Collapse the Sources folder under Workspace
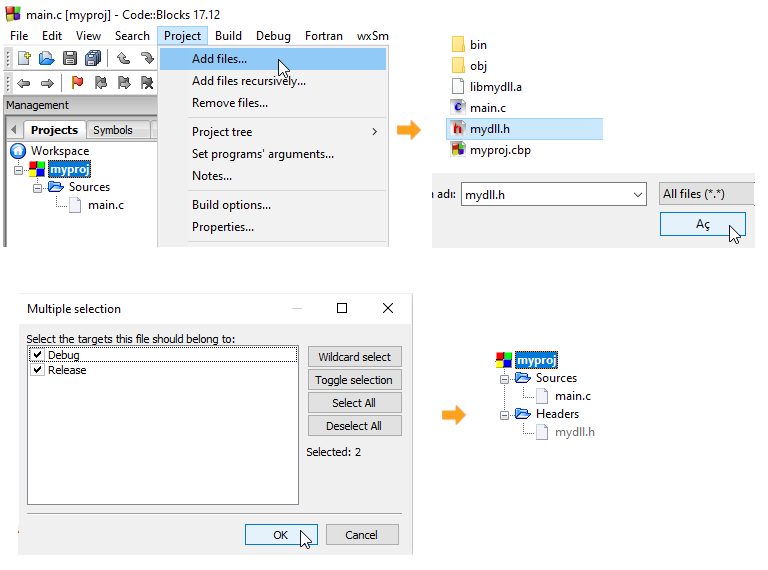Image resolution: width=768 pixels, height=570 pixels. (37, 188)
